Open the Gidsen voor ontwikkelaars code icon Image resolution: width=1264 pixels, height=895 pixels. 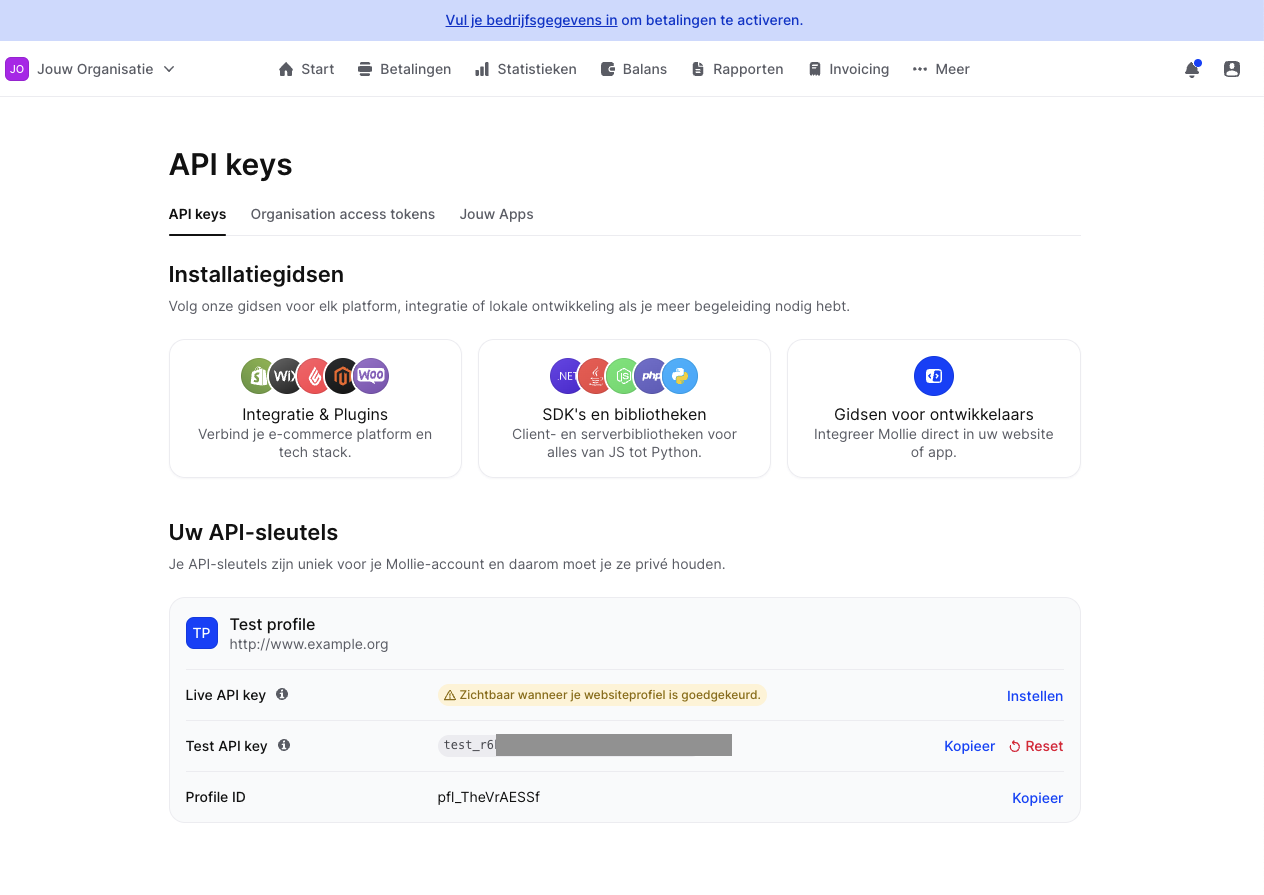[x=933, y=376]
